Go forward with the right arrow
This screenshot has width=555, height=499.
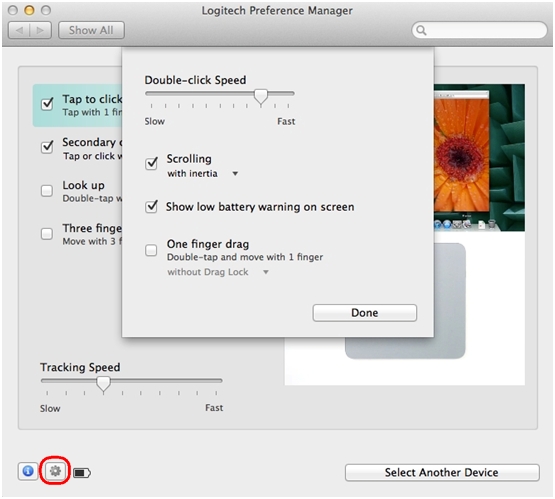point(41,30)
